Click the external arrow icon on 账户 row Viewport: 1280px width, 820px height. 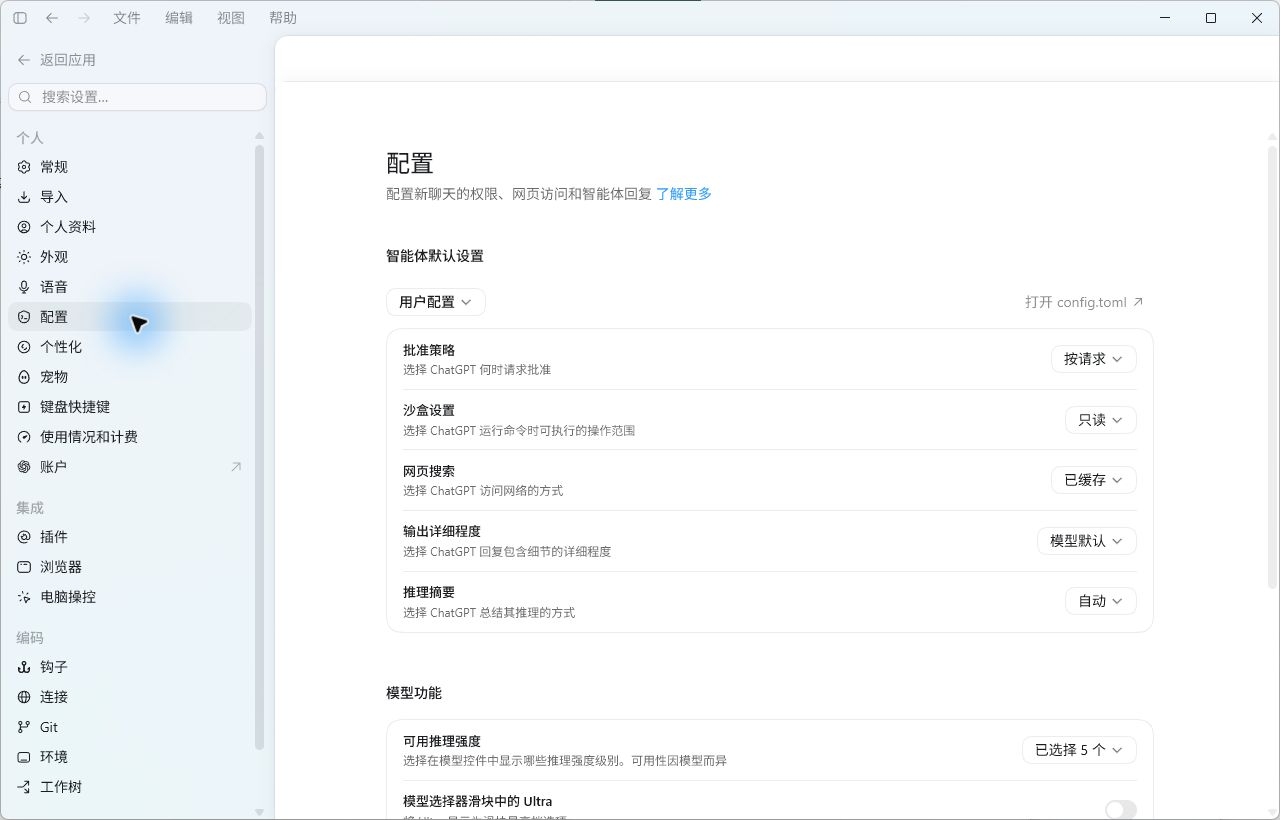point(236,467)
